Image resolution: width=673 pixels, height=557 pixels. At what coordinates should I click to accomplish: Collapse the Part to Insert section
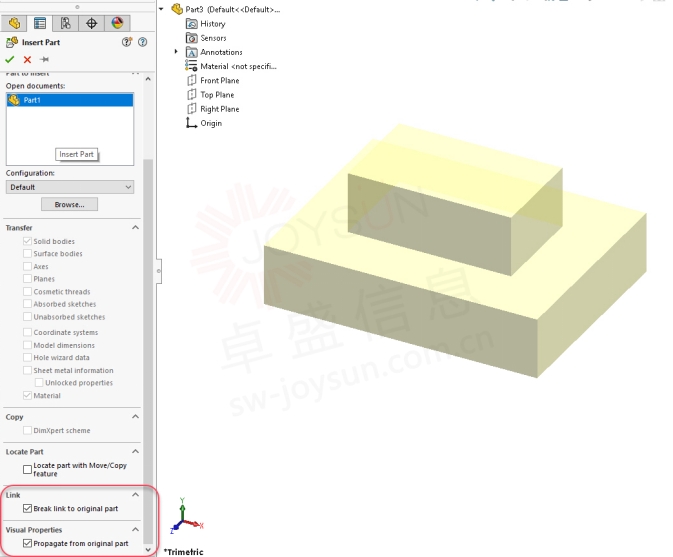click(135, 73)
